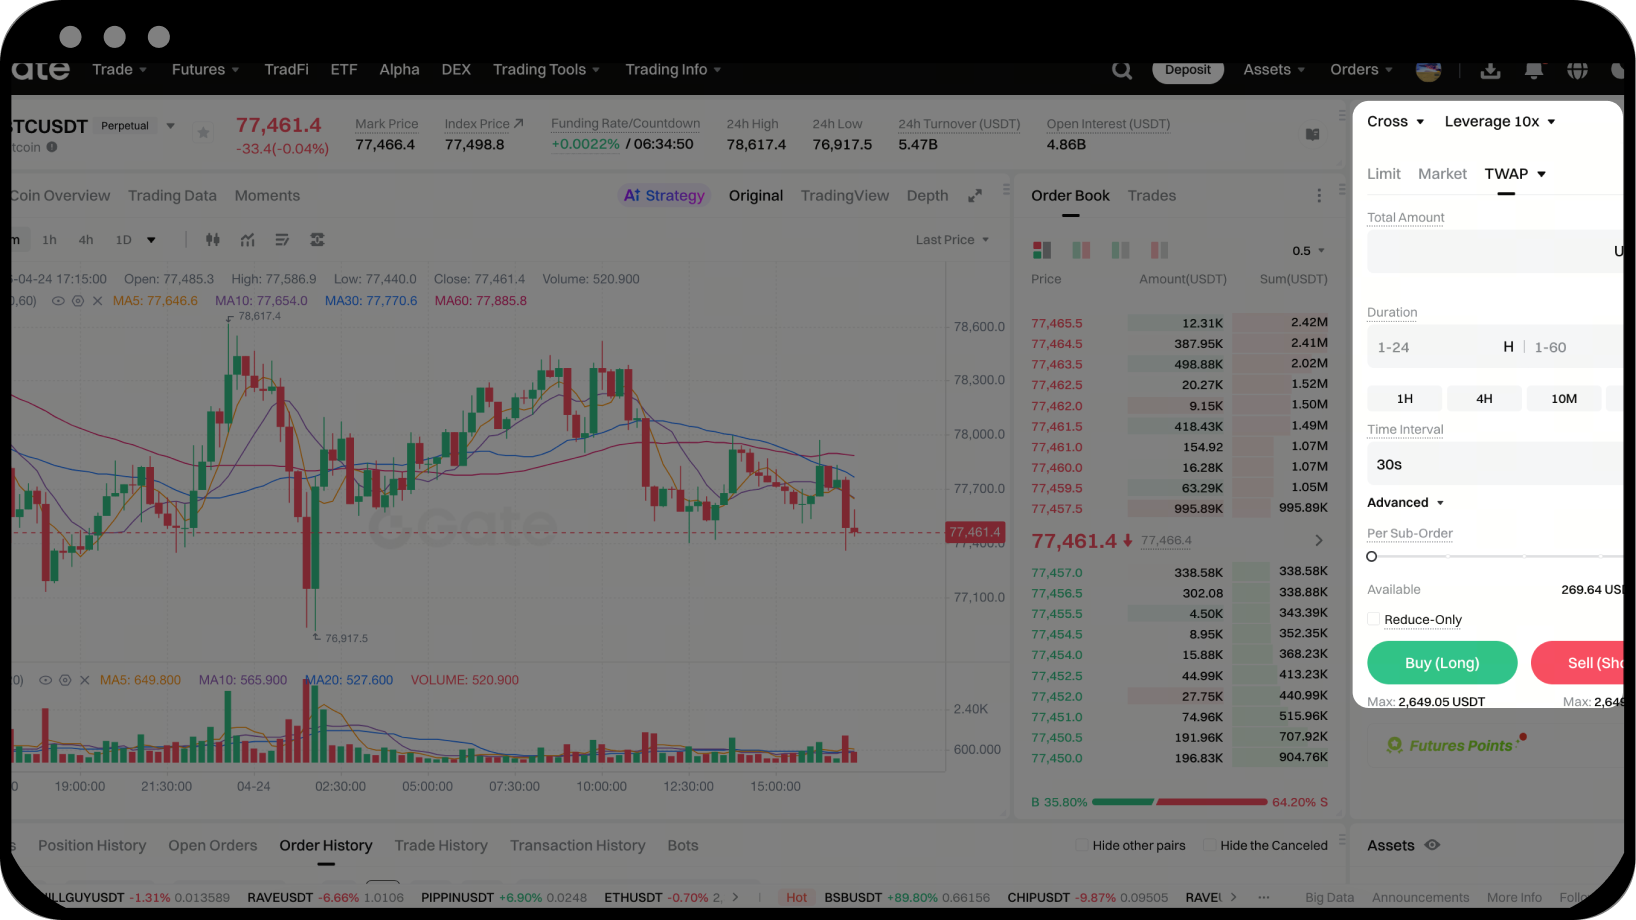Toggle Assets balance visibility eye icon
Screen dimensions: 1636x920
(x=1432, y=845)
